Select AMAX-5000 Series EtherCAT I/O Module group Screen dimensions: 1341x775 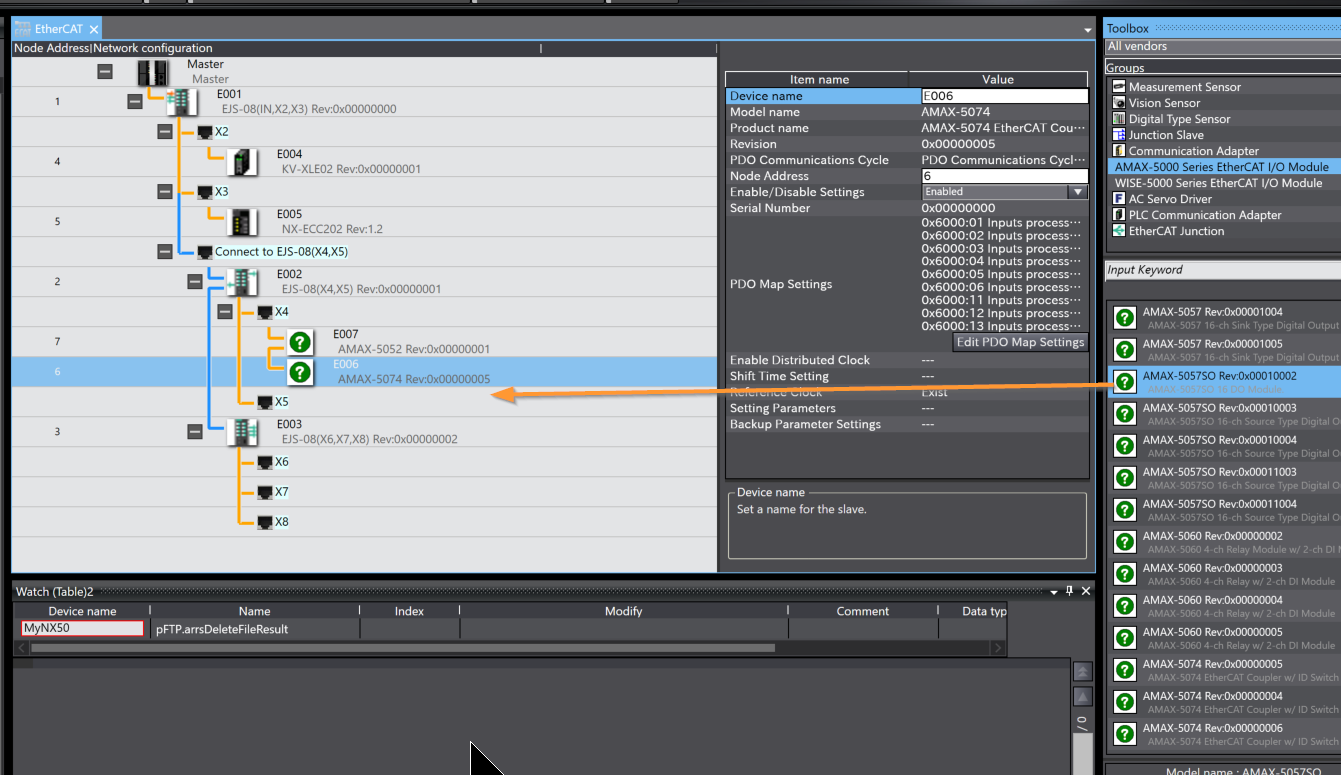[x=1221, y=167]
